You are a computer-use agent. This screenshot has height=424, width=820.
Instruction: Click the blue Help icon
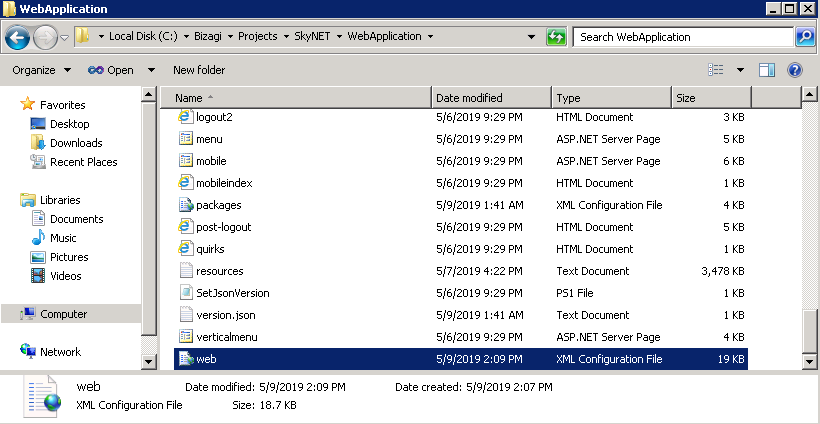click(794, 70)
